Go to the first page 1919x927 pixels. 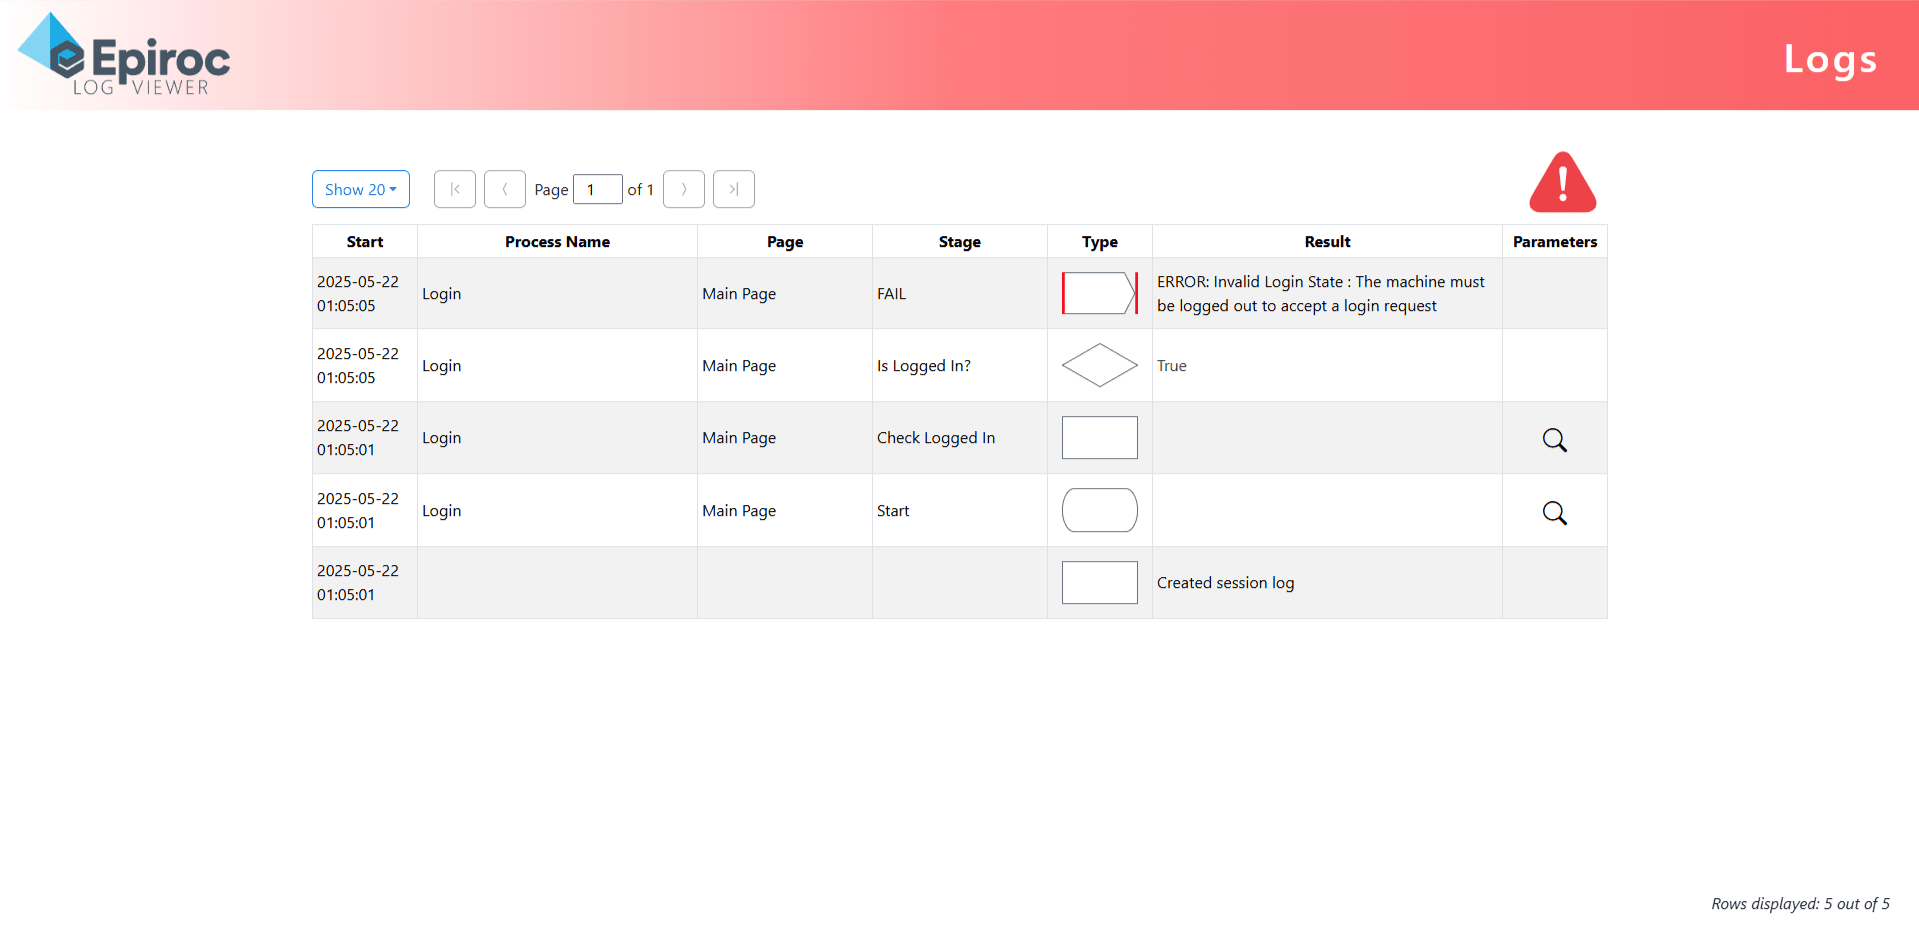pos(455,190)
